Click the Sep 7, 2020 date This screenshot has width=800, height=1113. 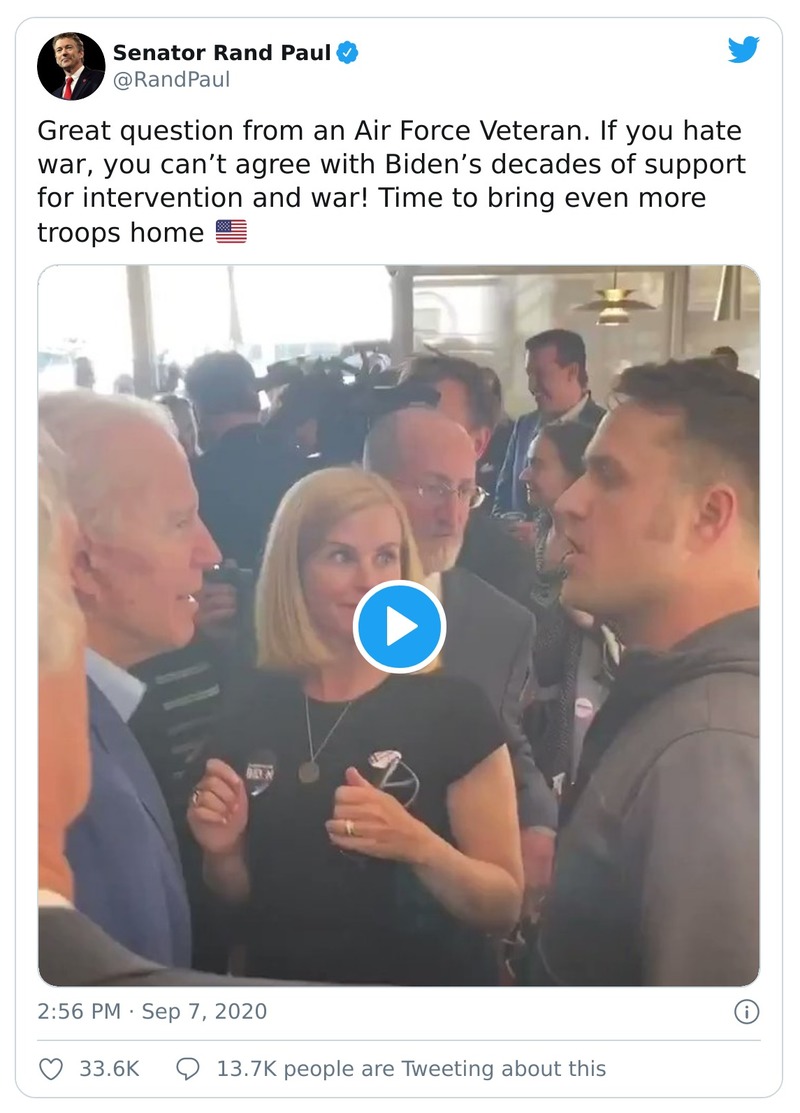[204, 1011]
